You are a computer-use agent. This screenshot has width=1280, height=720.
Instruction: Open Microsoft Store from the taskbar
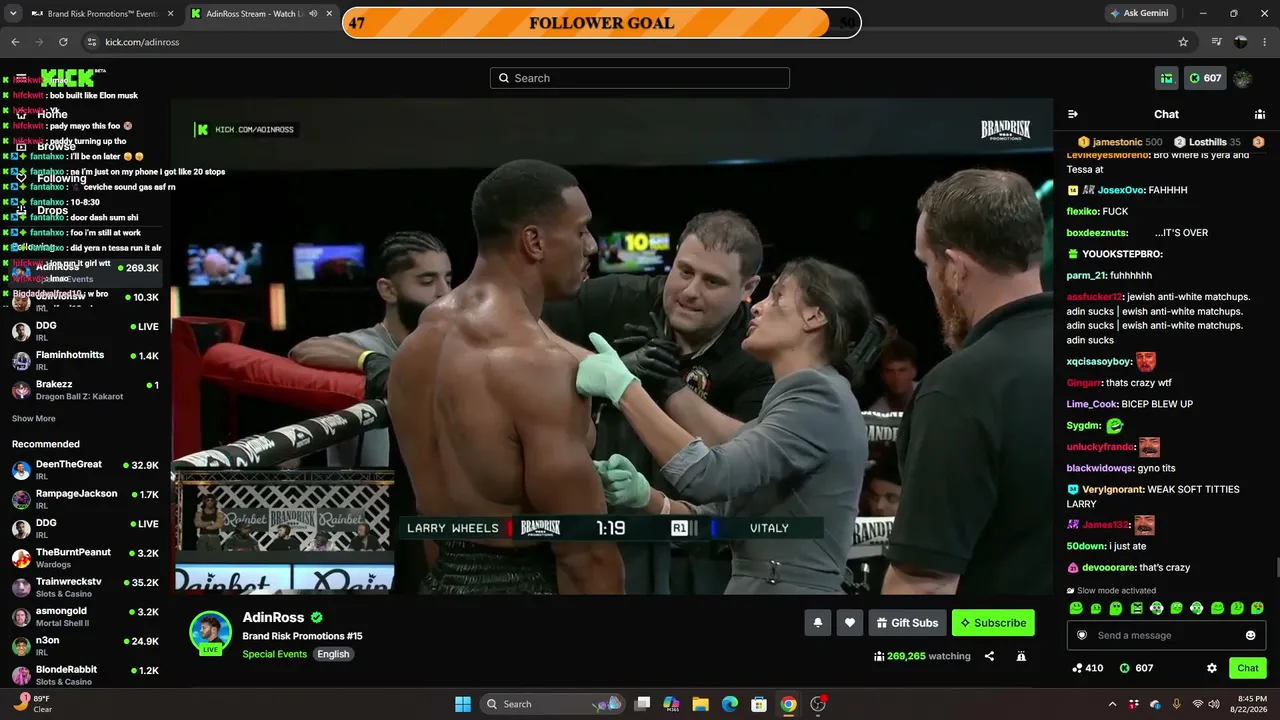(x=759, y=704)
